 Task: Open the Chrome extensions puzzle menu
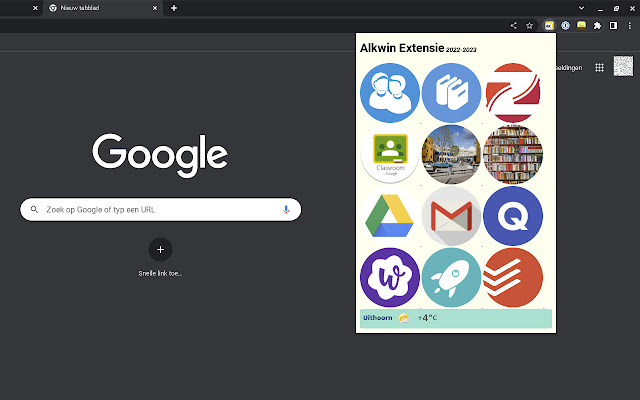pos(598,25)
